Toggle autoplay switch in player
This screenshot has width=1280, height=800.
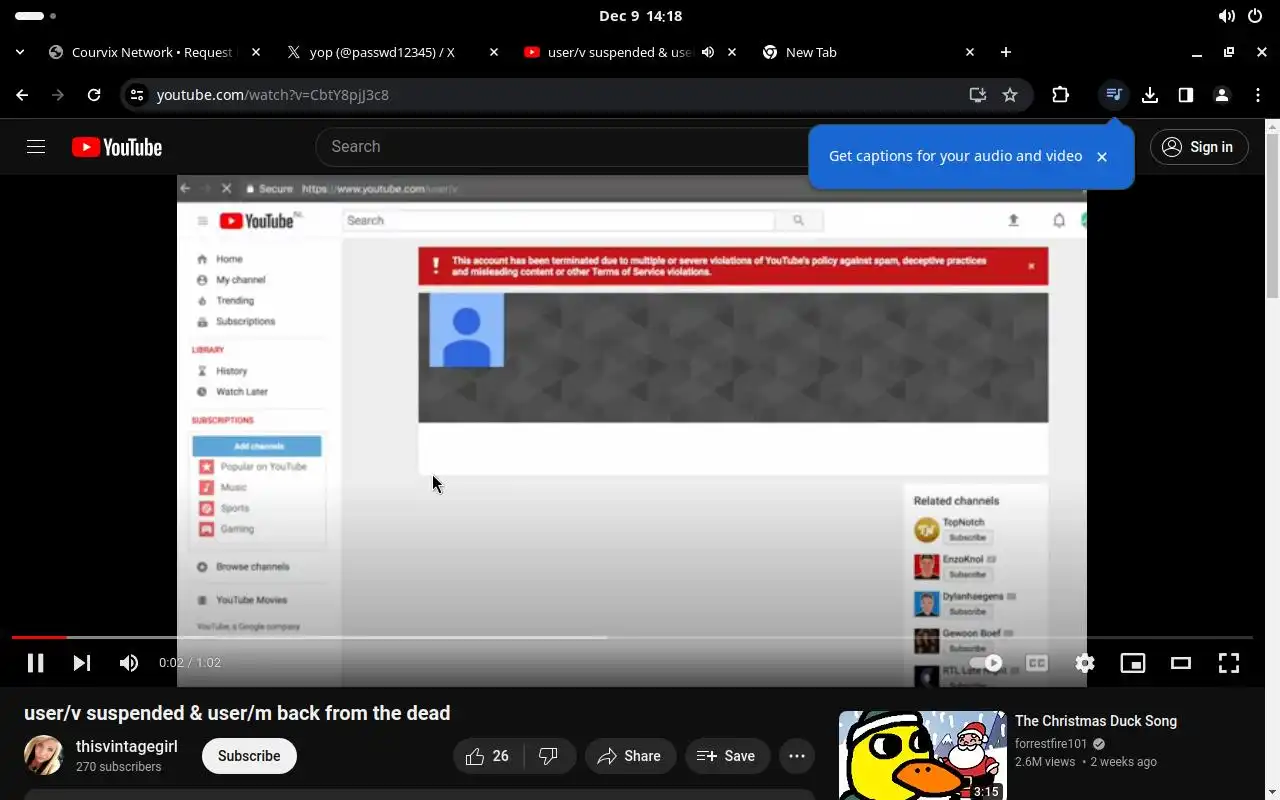coord(986,663)
